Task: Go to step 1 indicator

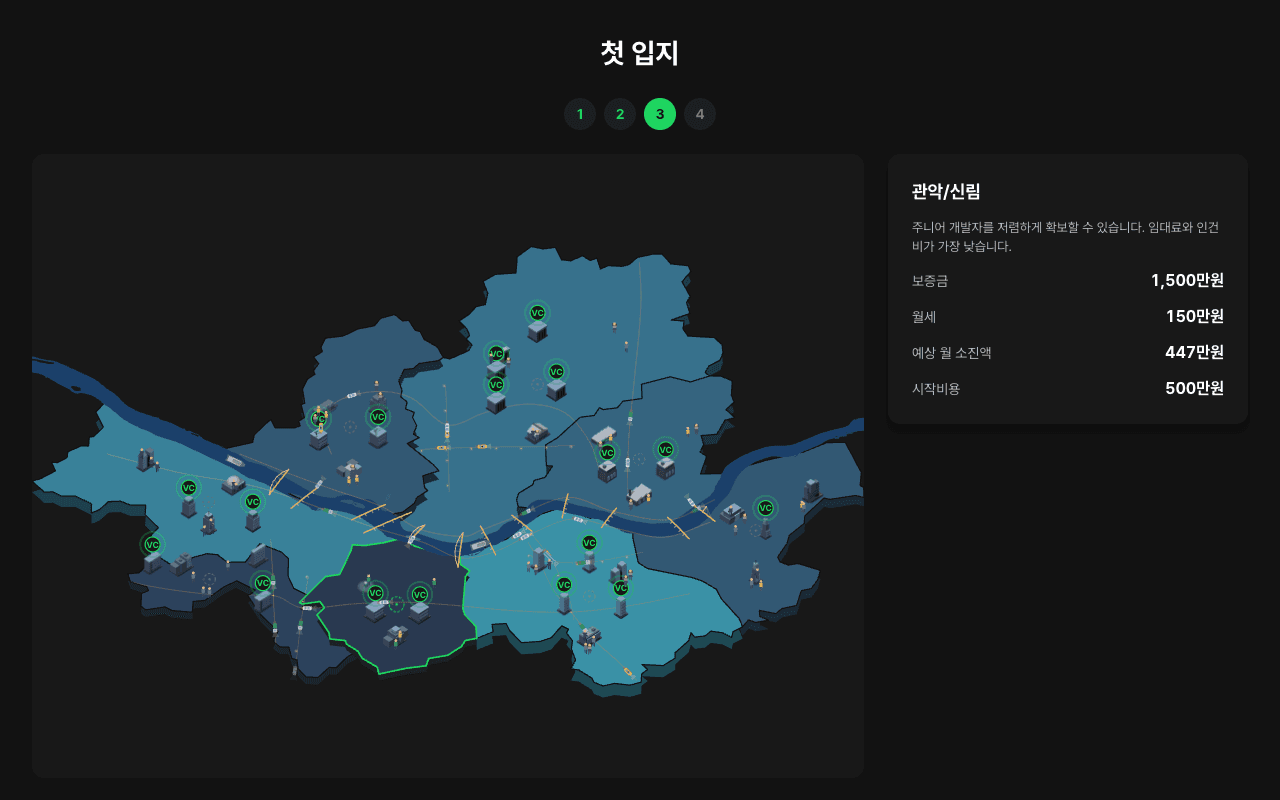Action: point(580,114)
